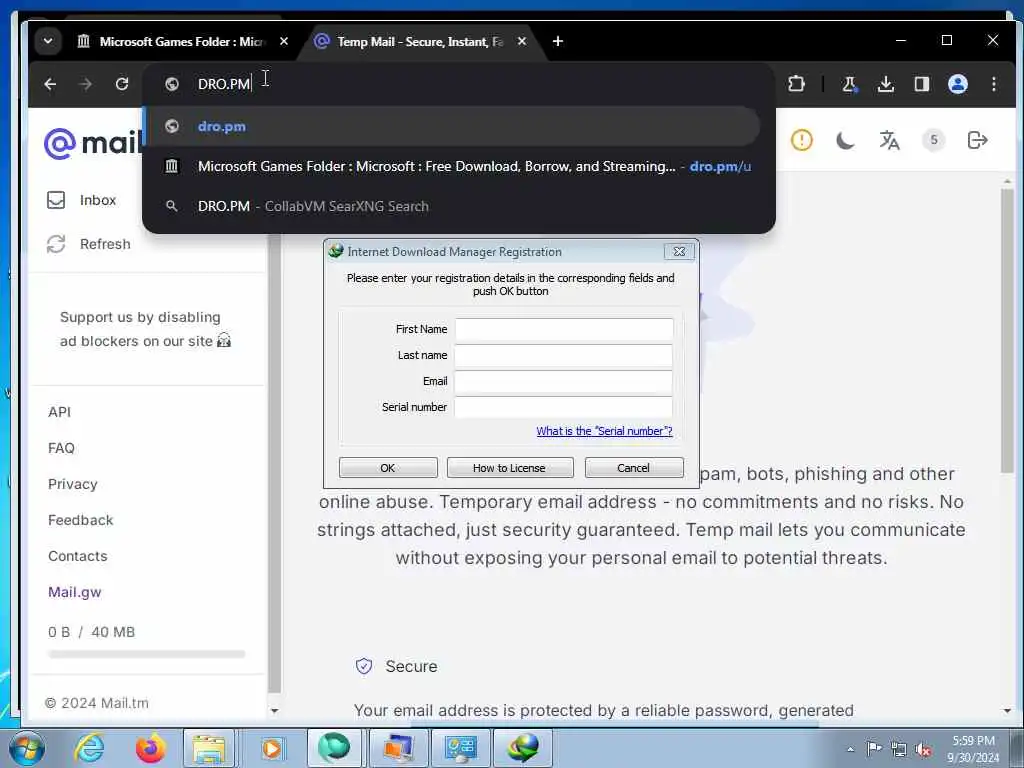Show hidden system tray icons arrow
1024x768 pixels.
[x=850, y=749]
